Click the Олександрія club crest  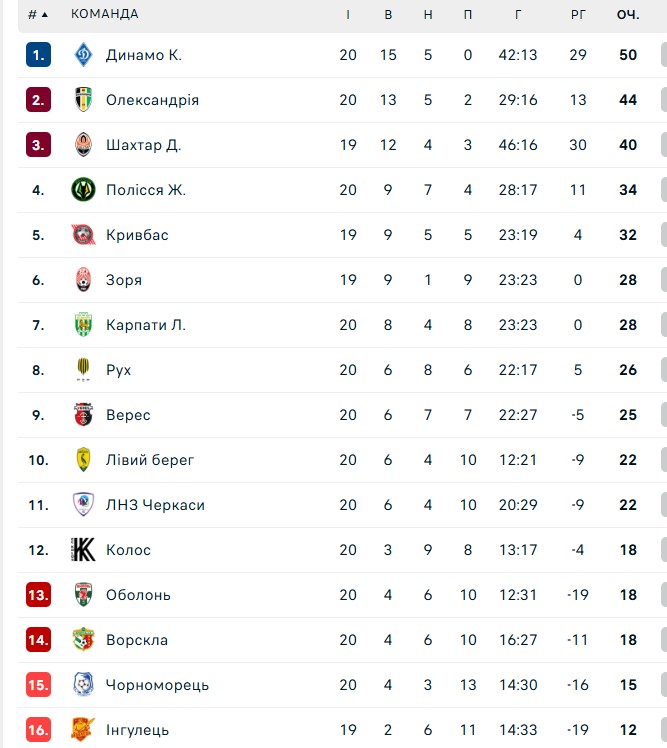83,100
